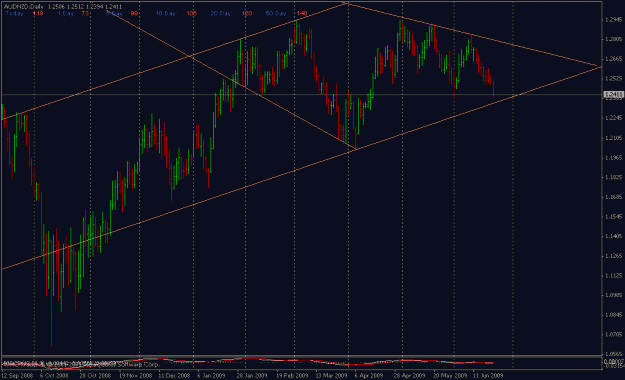This screenshot has width=625, height=380.
Task: Click the 28 Oct 2008 date label
Action: click(95, 376)
